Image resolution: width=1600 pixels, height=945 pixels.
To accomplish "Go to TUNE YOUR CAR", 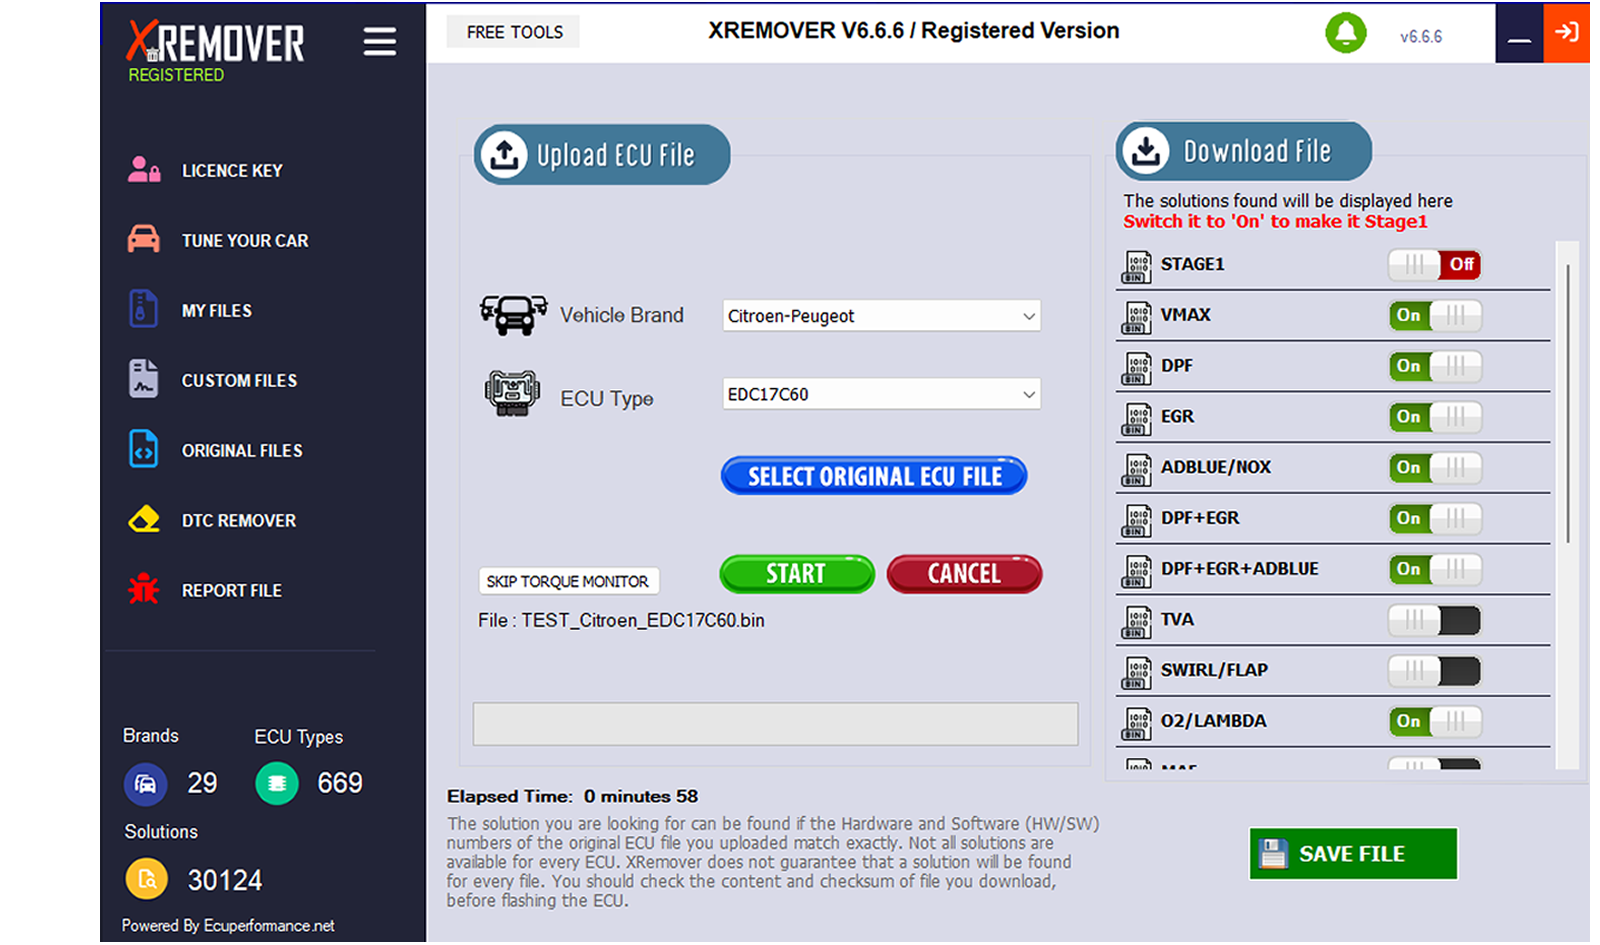I will pos(245,241).
